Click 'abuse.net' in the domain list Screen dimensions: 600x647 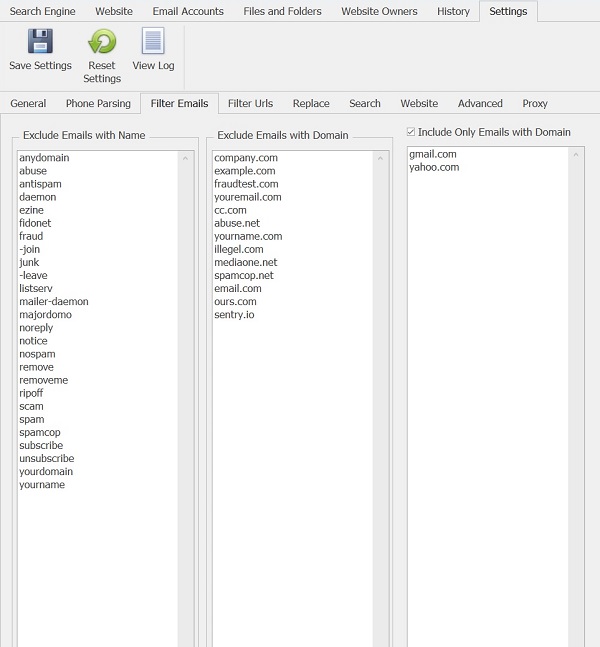[237, 223]
